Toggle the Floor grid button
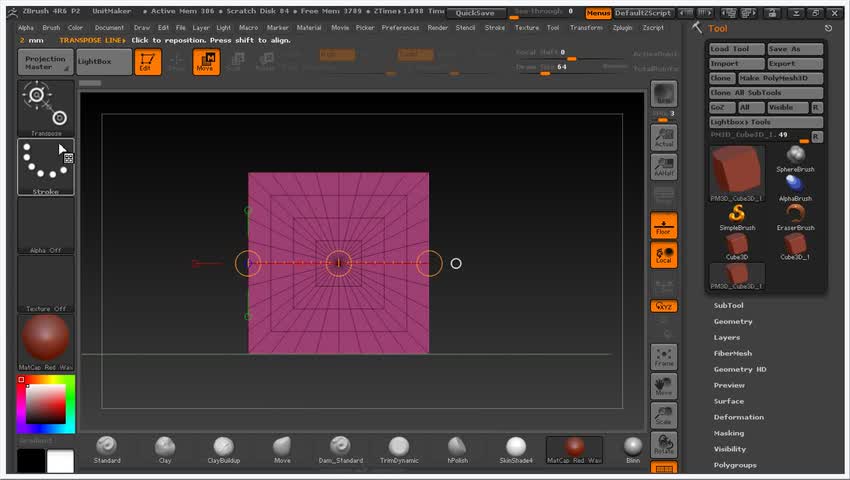850x480 pixels. [663, 226]
